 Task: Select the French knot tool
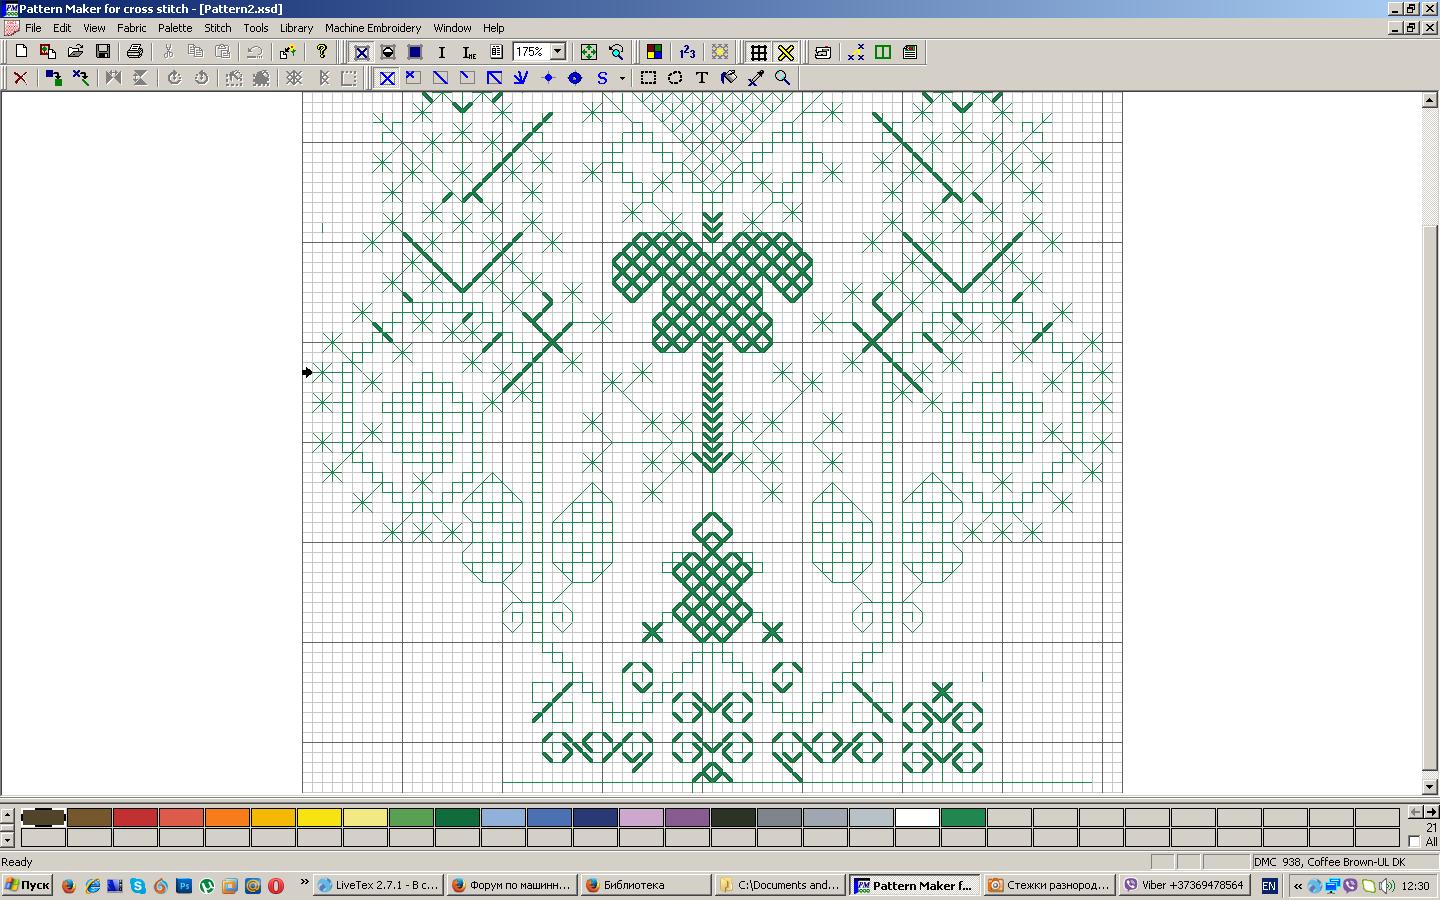(548, 78)
